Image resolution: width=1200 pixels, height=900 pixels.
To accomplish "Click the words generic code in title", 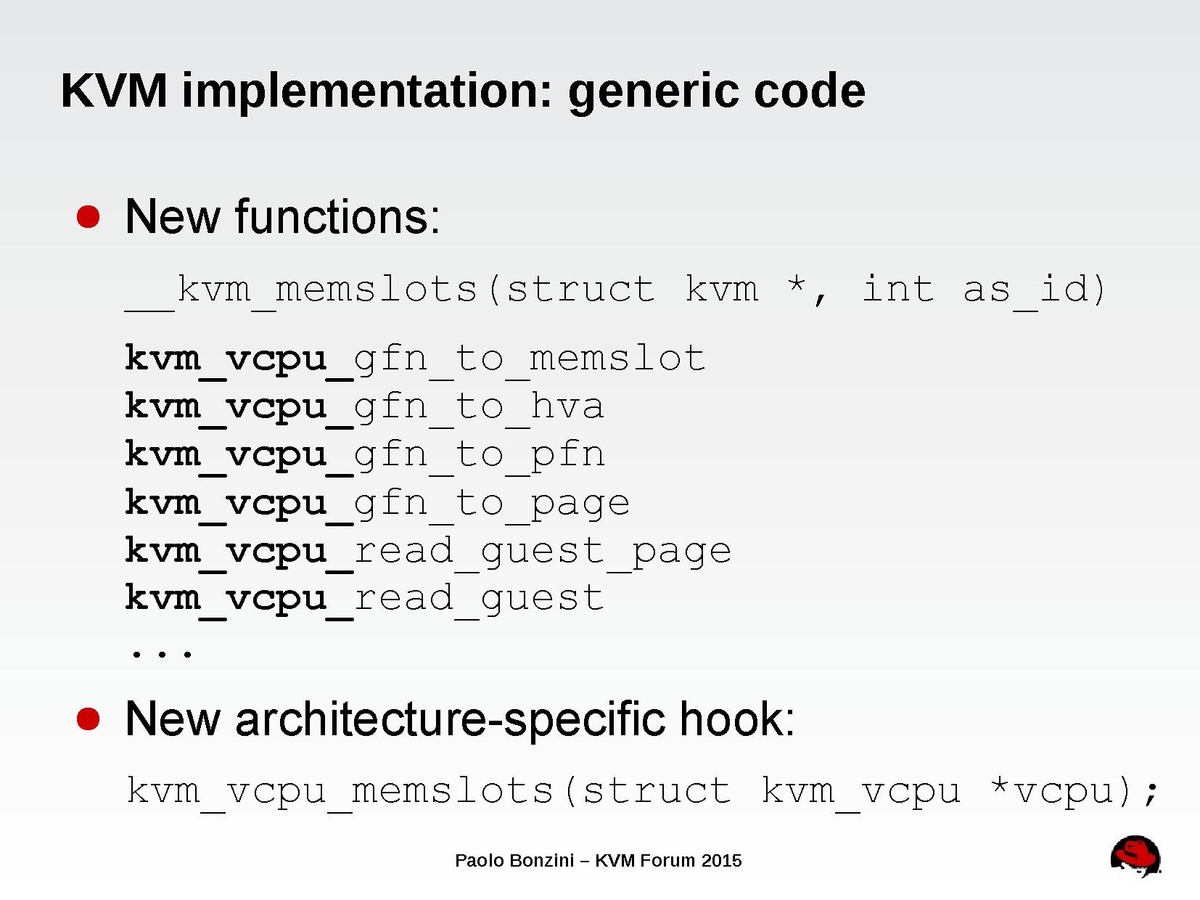I will pyautogui.click(x=716, y=92).
